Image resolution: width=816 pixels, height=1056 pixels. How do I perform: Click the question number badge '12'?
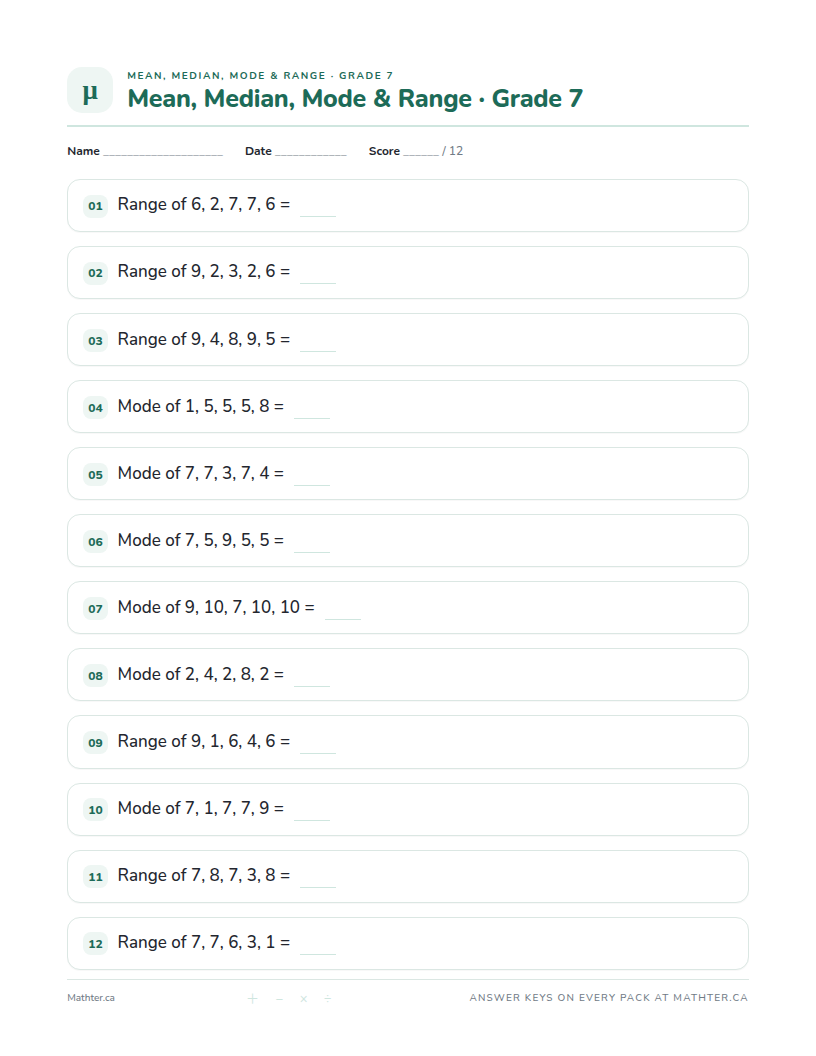point(96,944)
